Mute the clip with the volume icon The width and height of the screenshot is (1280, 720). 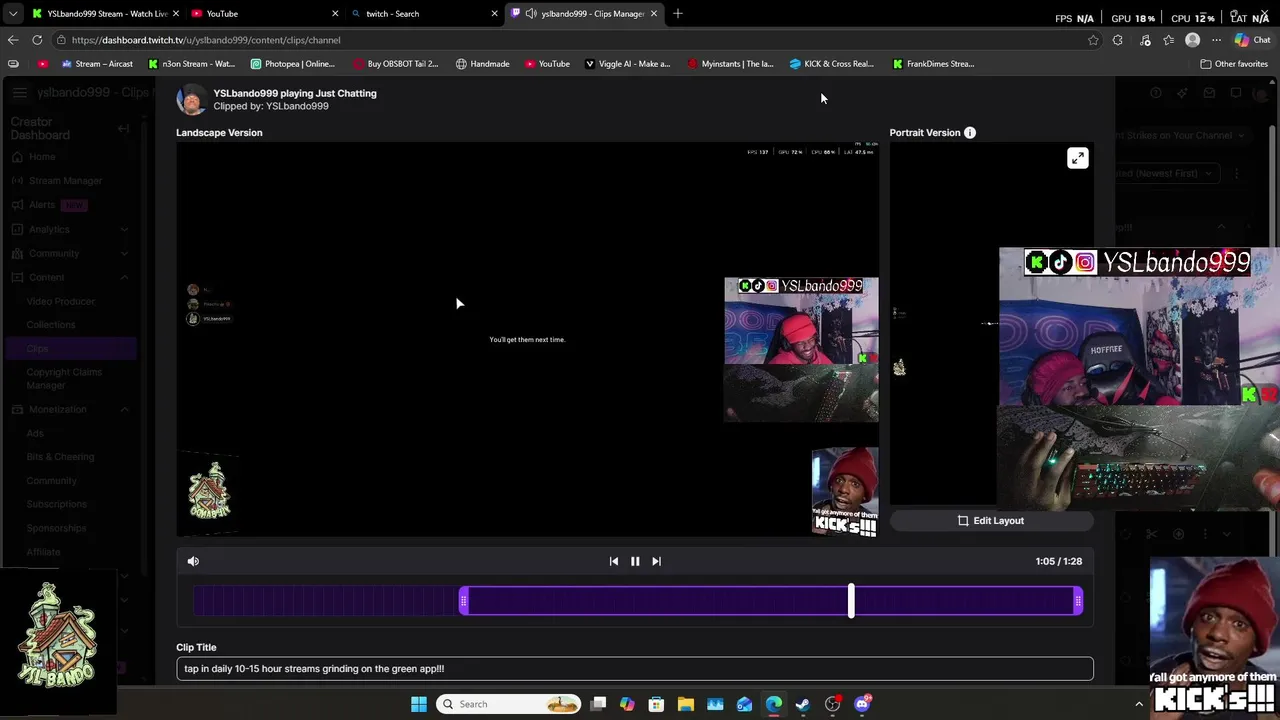coord(193,561)
